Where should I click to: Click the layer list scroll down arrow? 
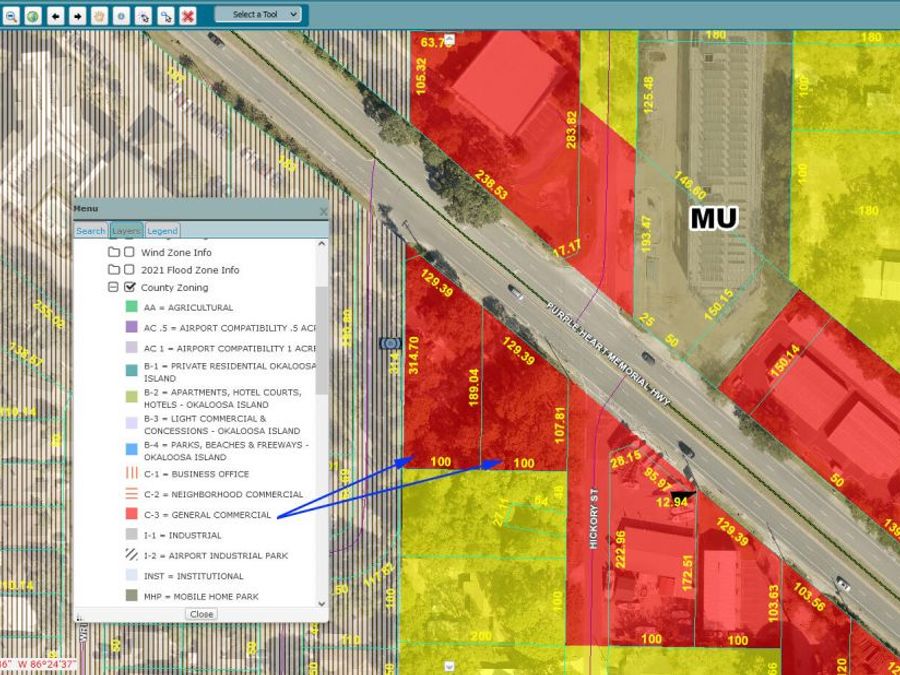coord(321,603)
